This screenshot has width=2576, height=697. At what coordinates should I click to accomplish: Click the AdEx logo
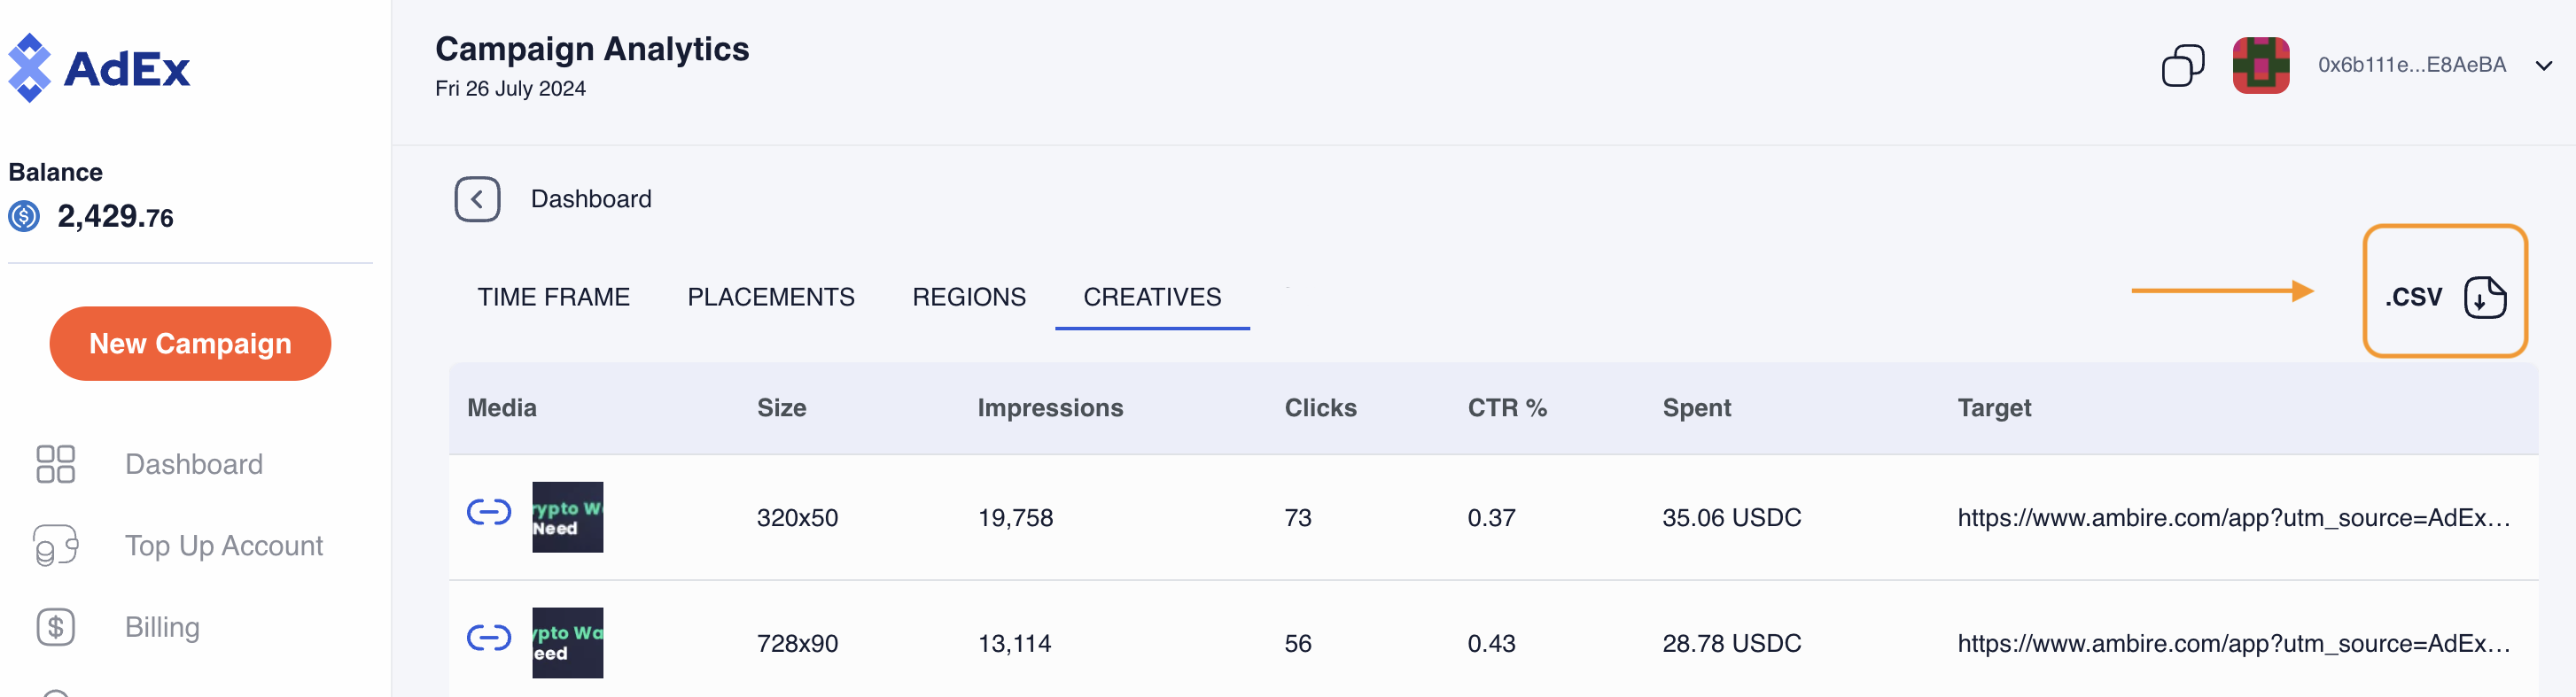(x=98, y=68)
